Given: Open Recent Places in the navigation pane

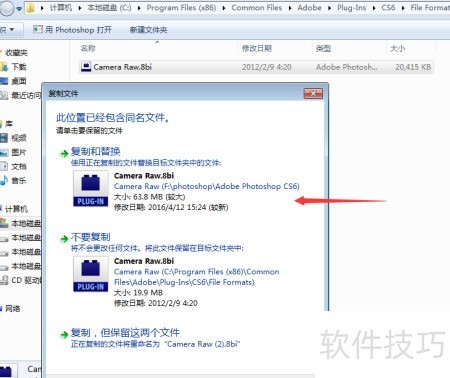Looking at the screenshot, I should coord(26,96).
